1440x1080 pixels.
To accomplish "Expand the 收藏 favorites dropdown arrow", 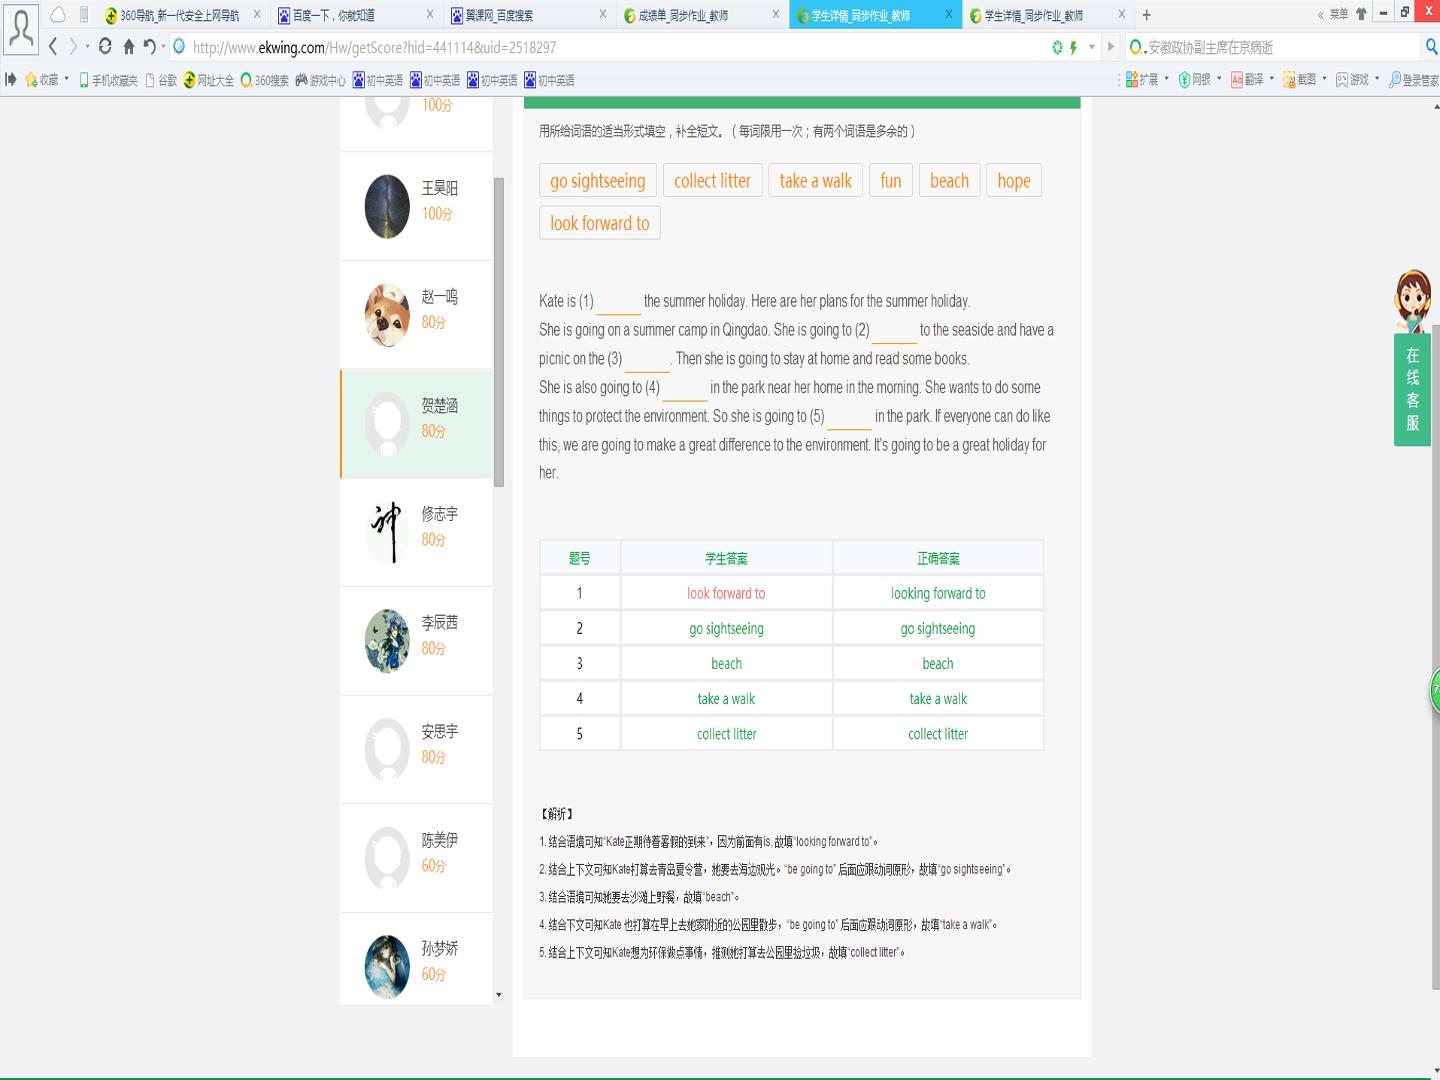I will coord(67,79).
